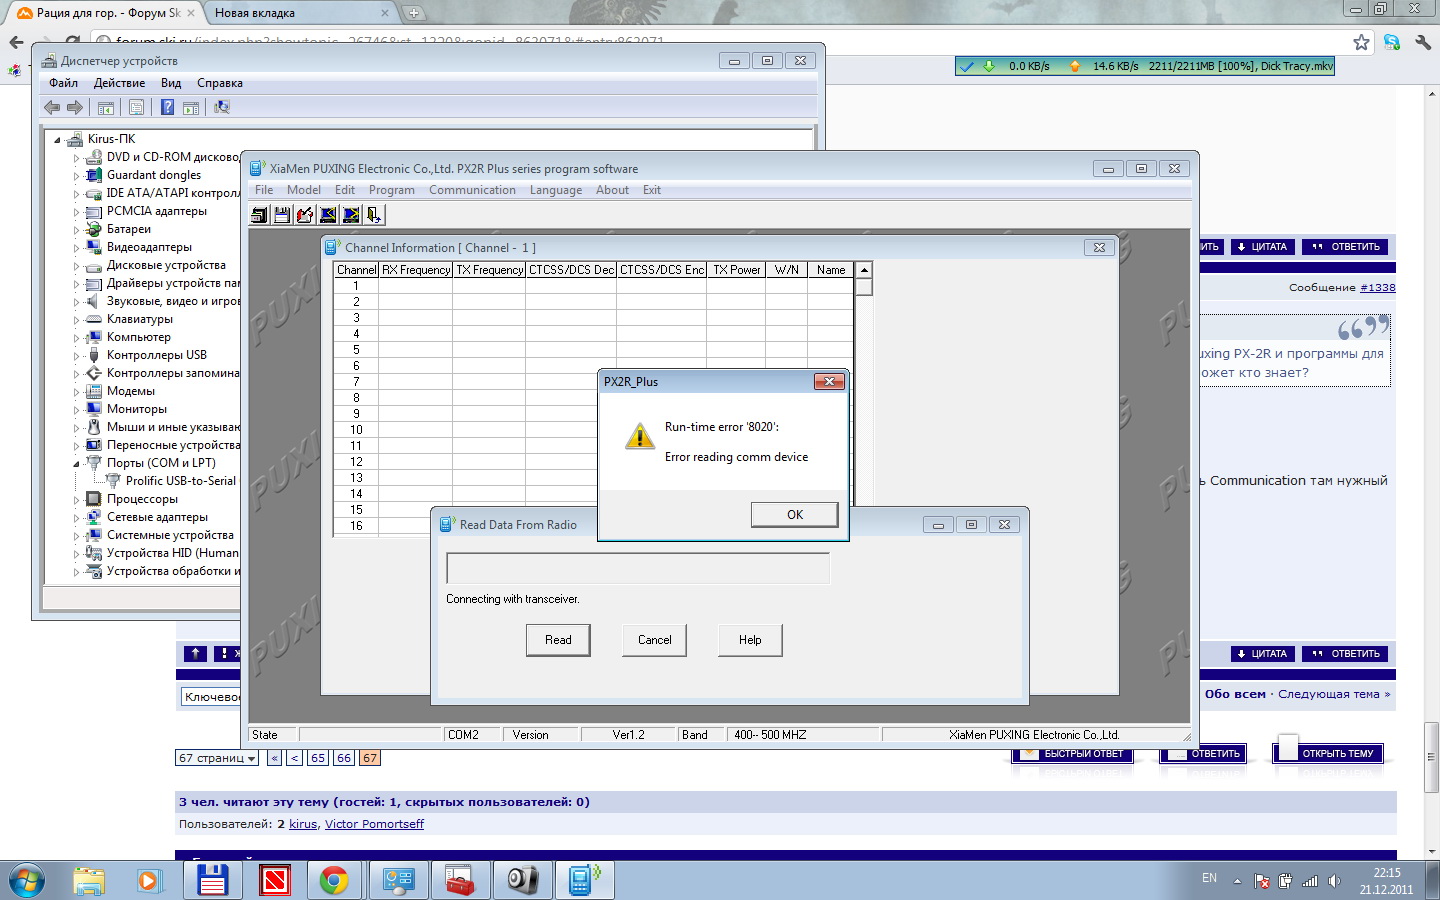Click channel table scrollbar up arrow
The height and width of the screenshot is (900, 1440).
864,270
